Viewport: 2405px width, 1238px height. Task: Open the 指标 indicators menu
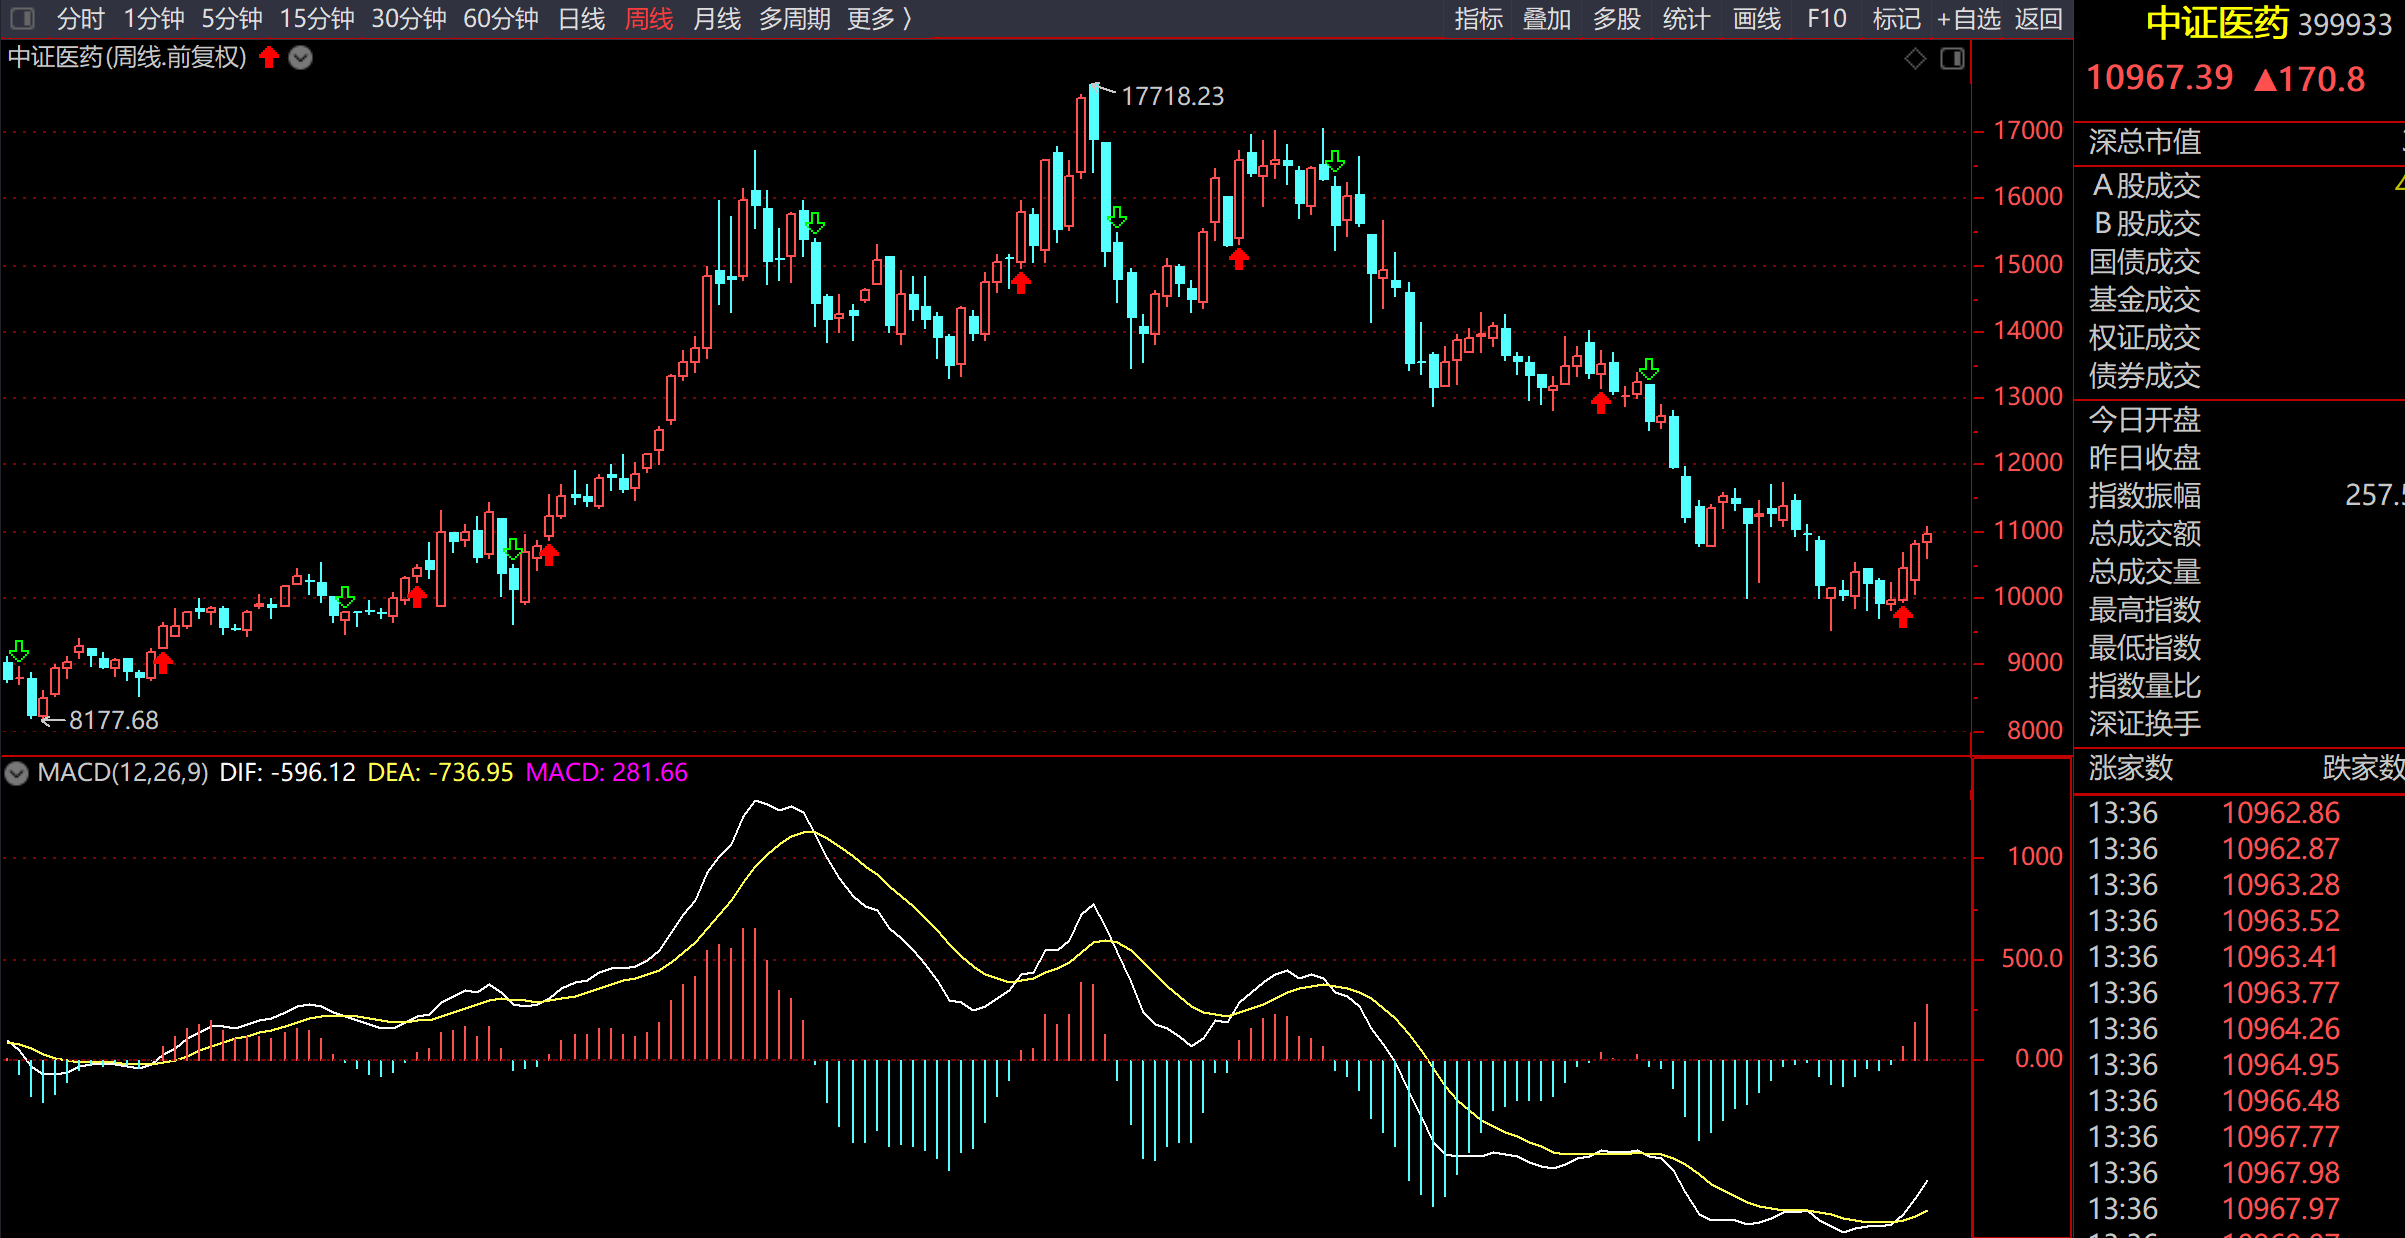(1479, 19)
